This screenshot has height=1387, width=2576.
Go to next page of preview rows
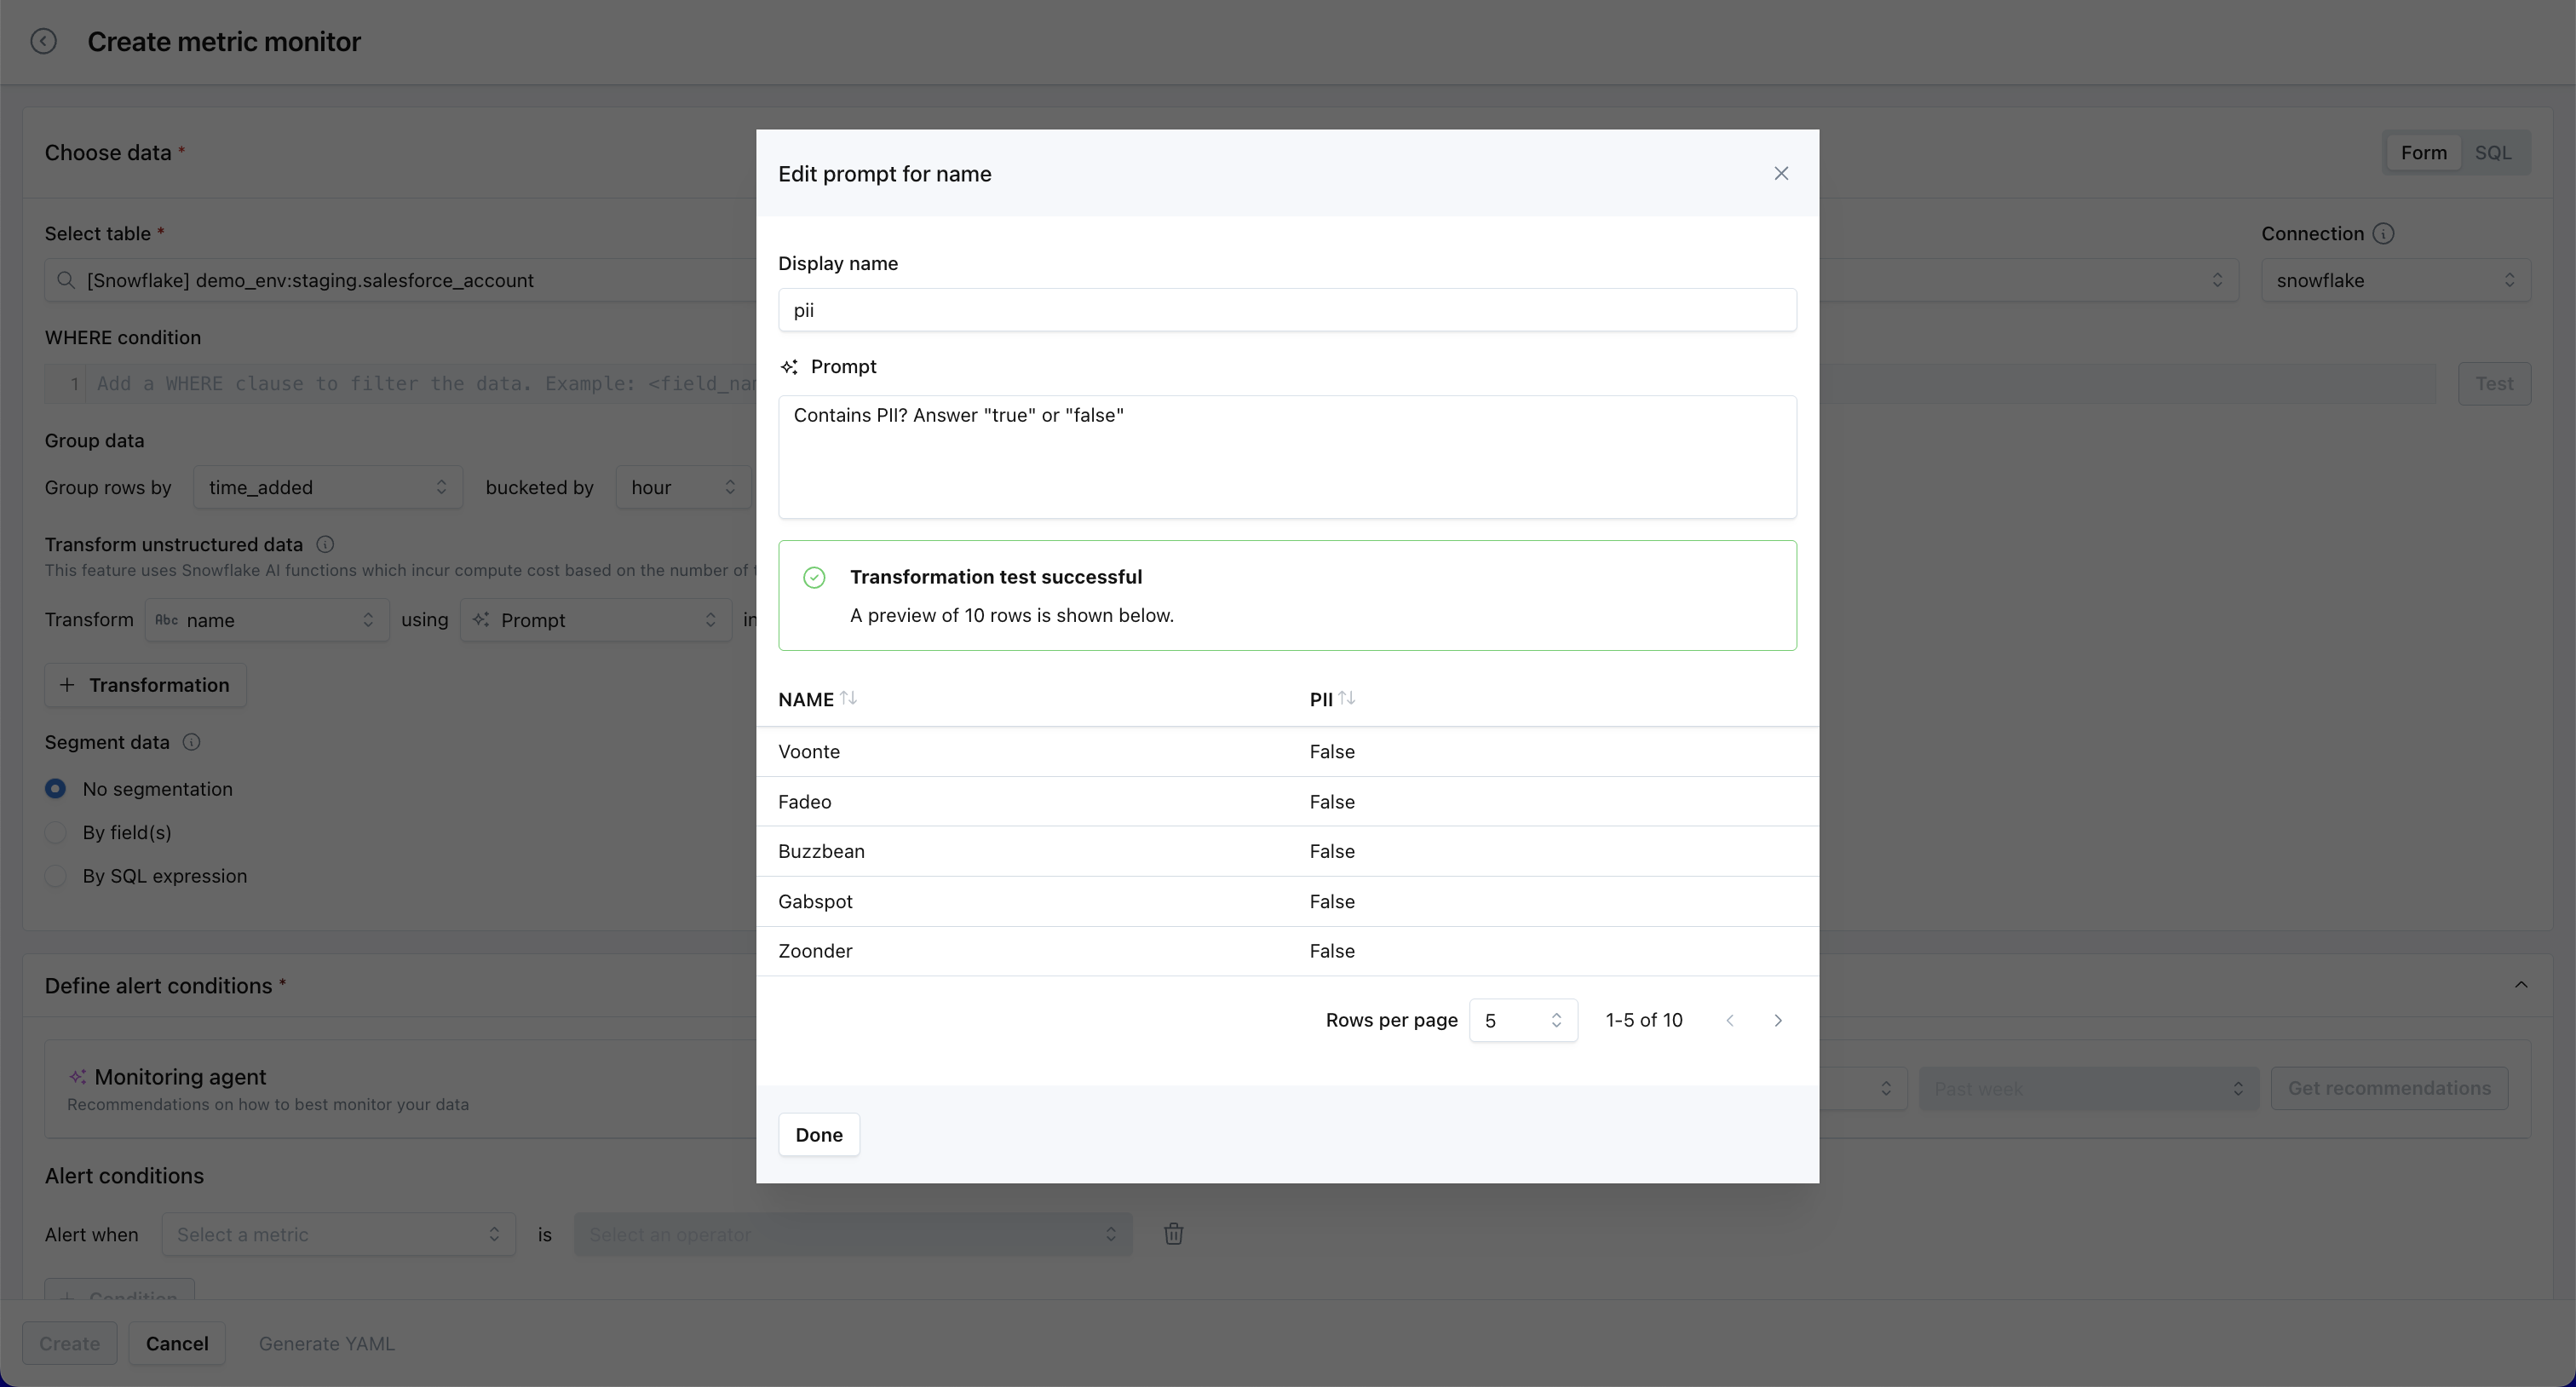[x=1778, y=1020]
